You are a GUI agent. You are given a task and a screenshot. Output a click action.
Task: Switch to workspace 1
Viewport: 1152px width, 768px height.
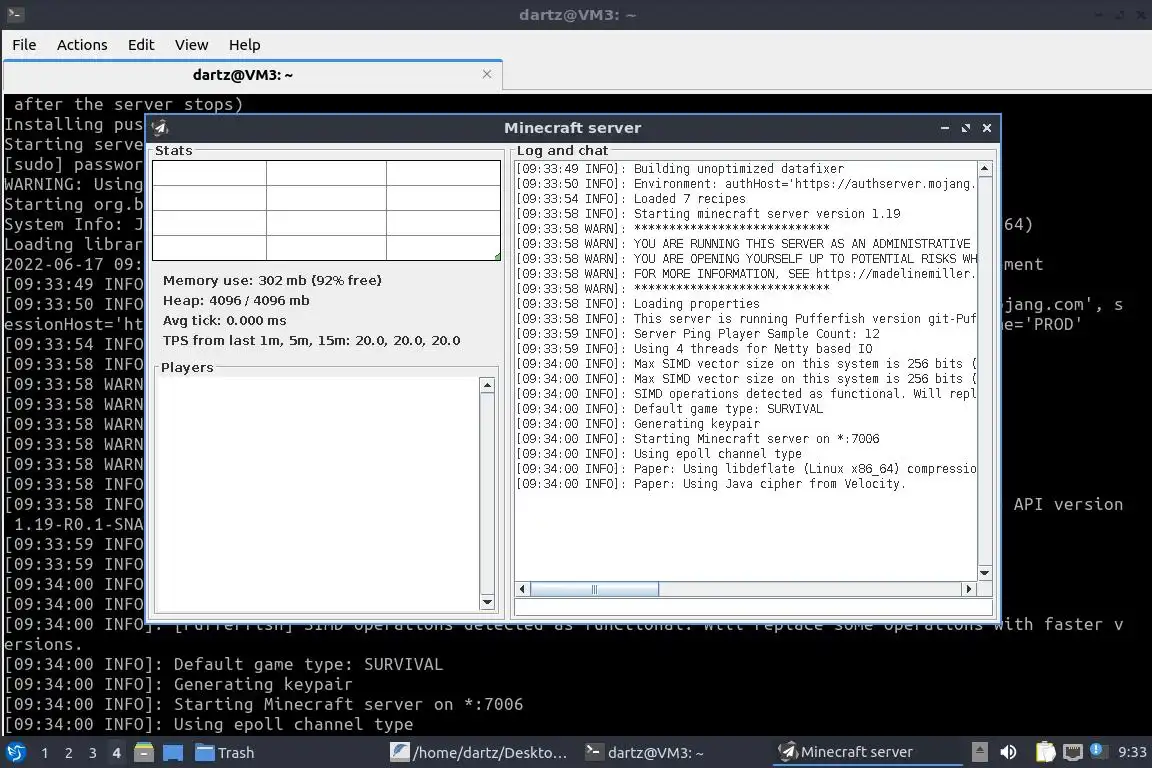45,753
